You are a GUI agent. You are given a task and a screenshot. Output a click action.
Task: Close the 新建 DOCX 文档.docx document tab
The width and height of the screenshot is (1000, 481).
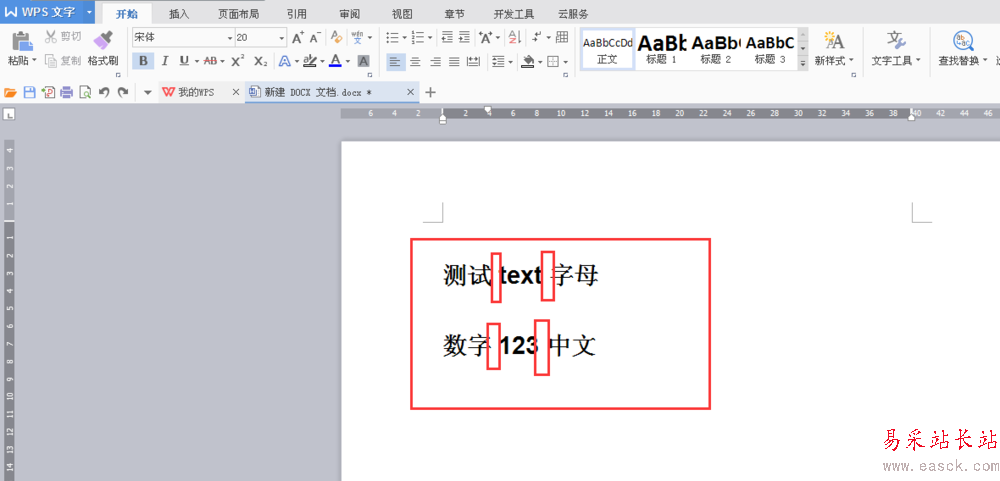pyautogui.click(x=411, y=92)
